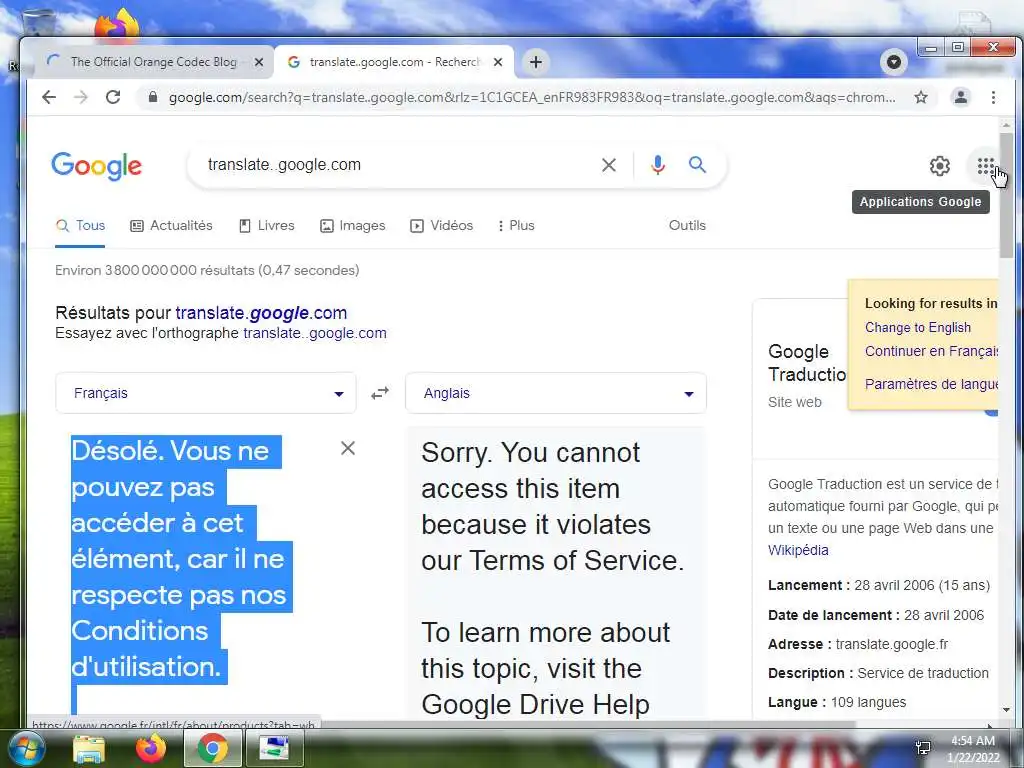Open the Français source language dropdown
Image resolution: width=1024 pixels, height=768 pixels.
point(206,393)
